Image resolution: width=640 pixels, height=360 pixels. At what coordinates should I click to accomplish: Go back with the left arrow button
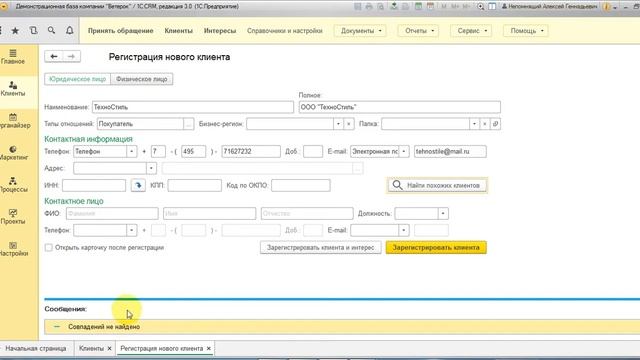click(x=53, y=56)
